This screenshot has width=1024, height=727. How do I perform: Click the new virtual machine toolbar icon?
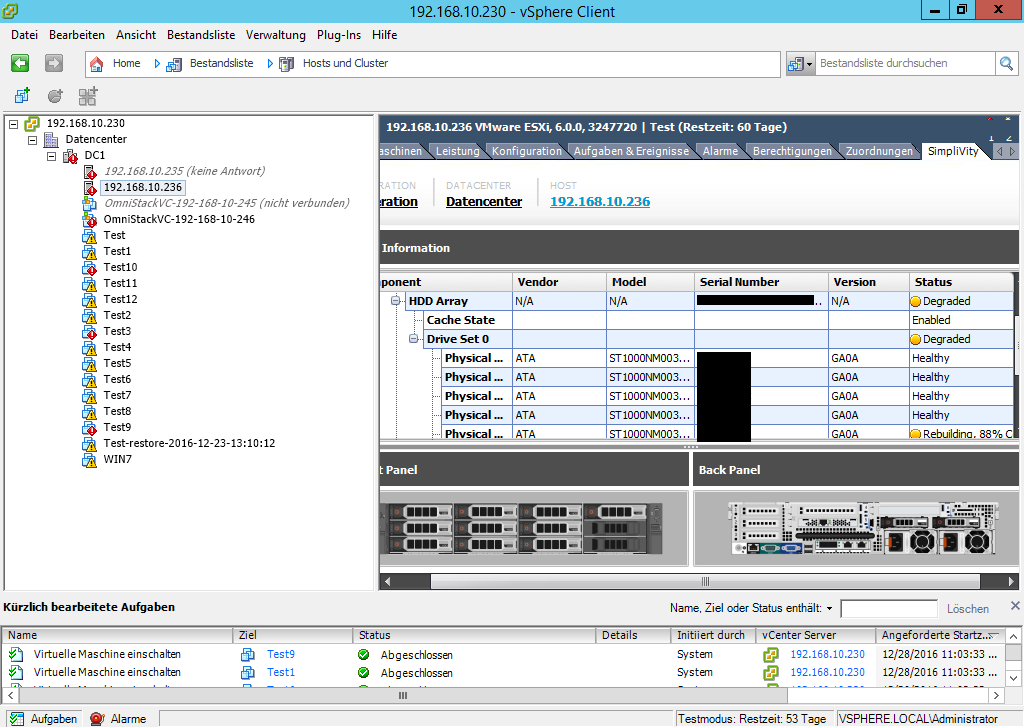click(x=22, y=96)
